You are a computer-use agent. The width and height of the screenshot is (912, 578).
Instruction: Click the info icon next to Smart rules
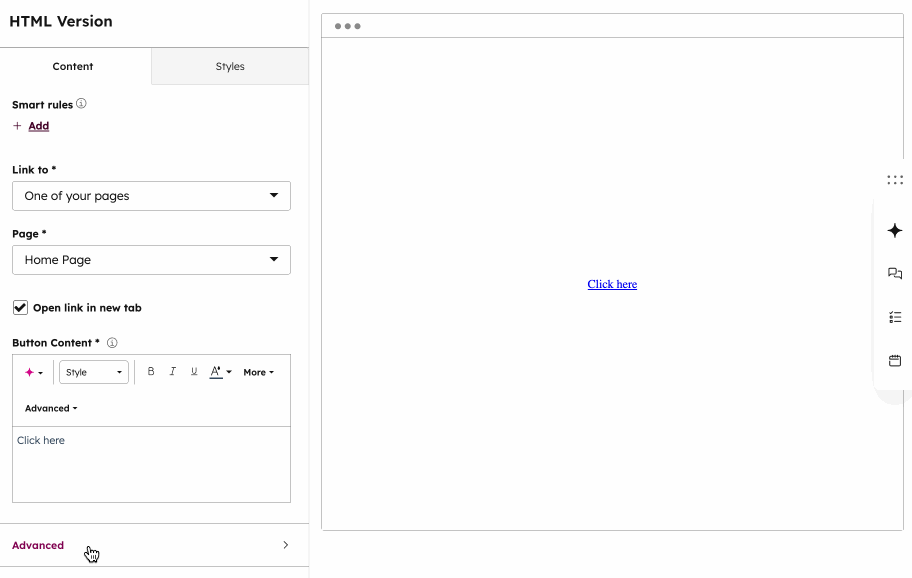click(x=80, y=103)
